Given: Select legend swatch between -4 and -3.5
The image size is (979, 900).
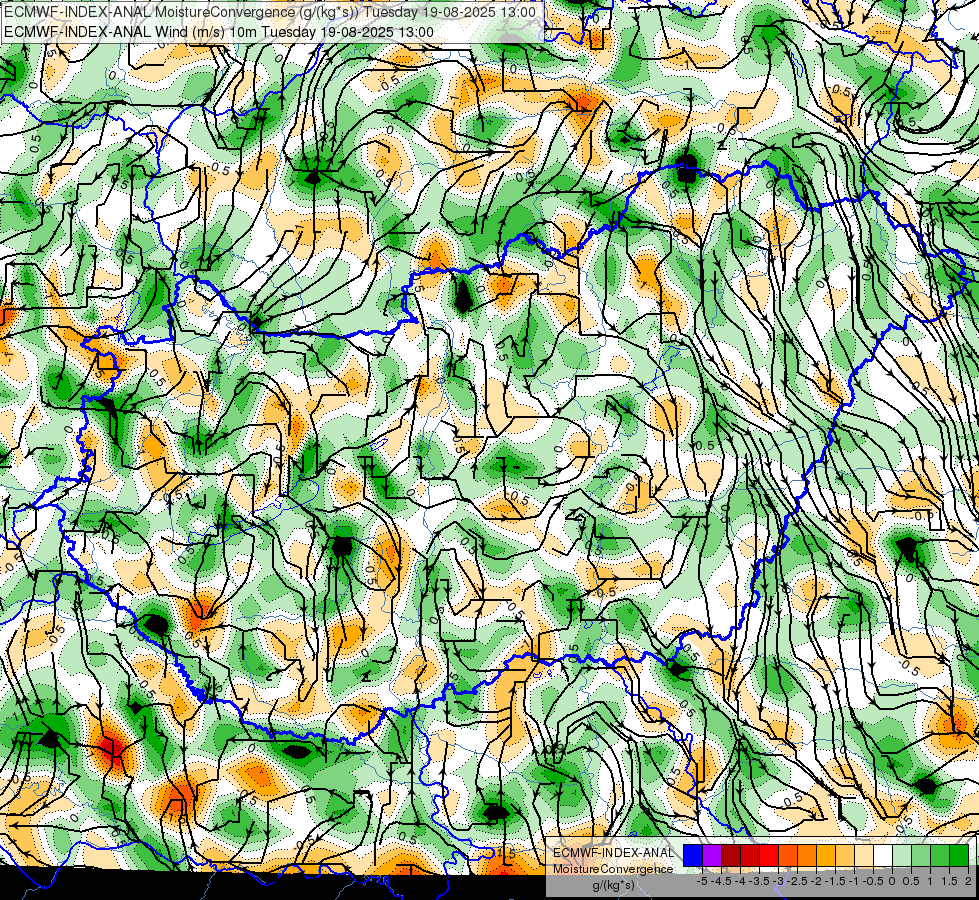Looking at the screenshot, I should (x=750, y=856).
